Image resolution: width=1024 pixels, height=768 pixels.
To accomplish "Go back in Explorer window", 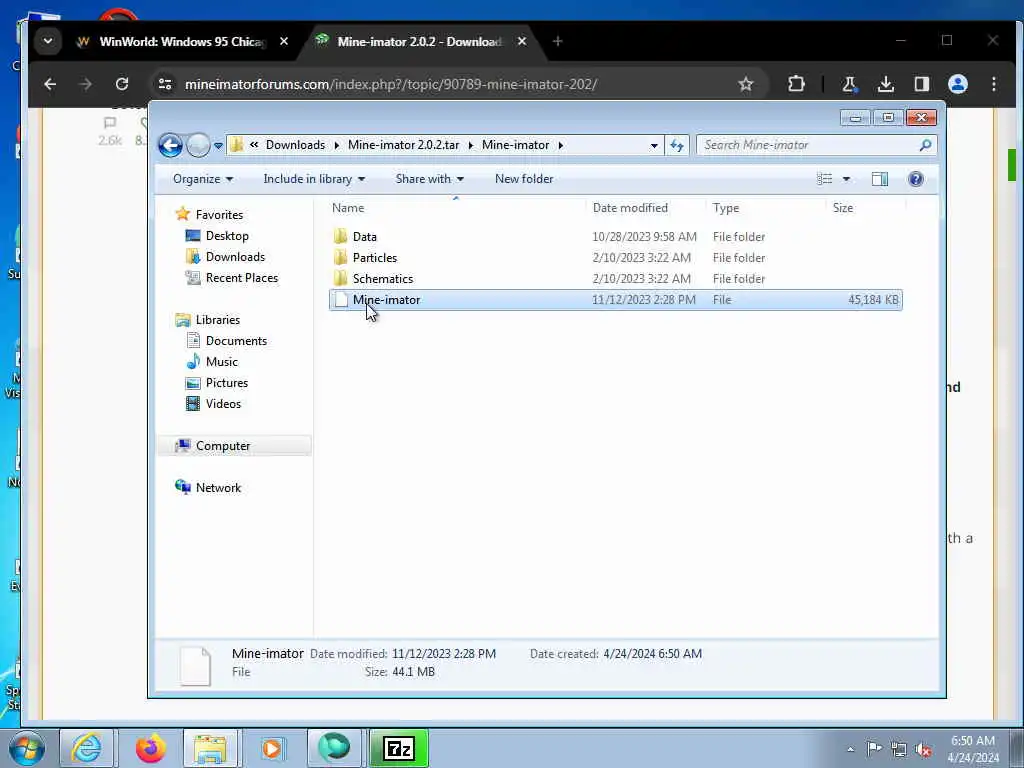I will pyautogui.click(x=170, y=145).
